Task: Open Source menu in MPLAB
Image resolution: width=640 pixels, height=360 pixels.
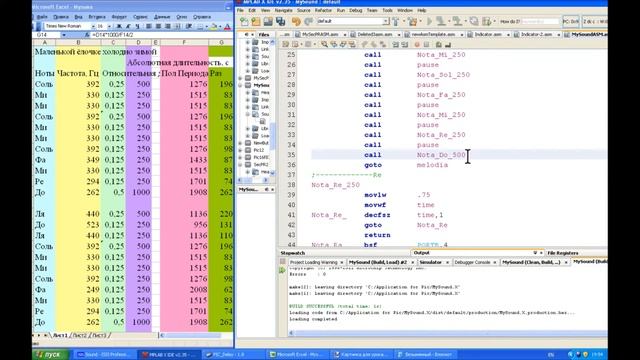Action: (304, 10)
